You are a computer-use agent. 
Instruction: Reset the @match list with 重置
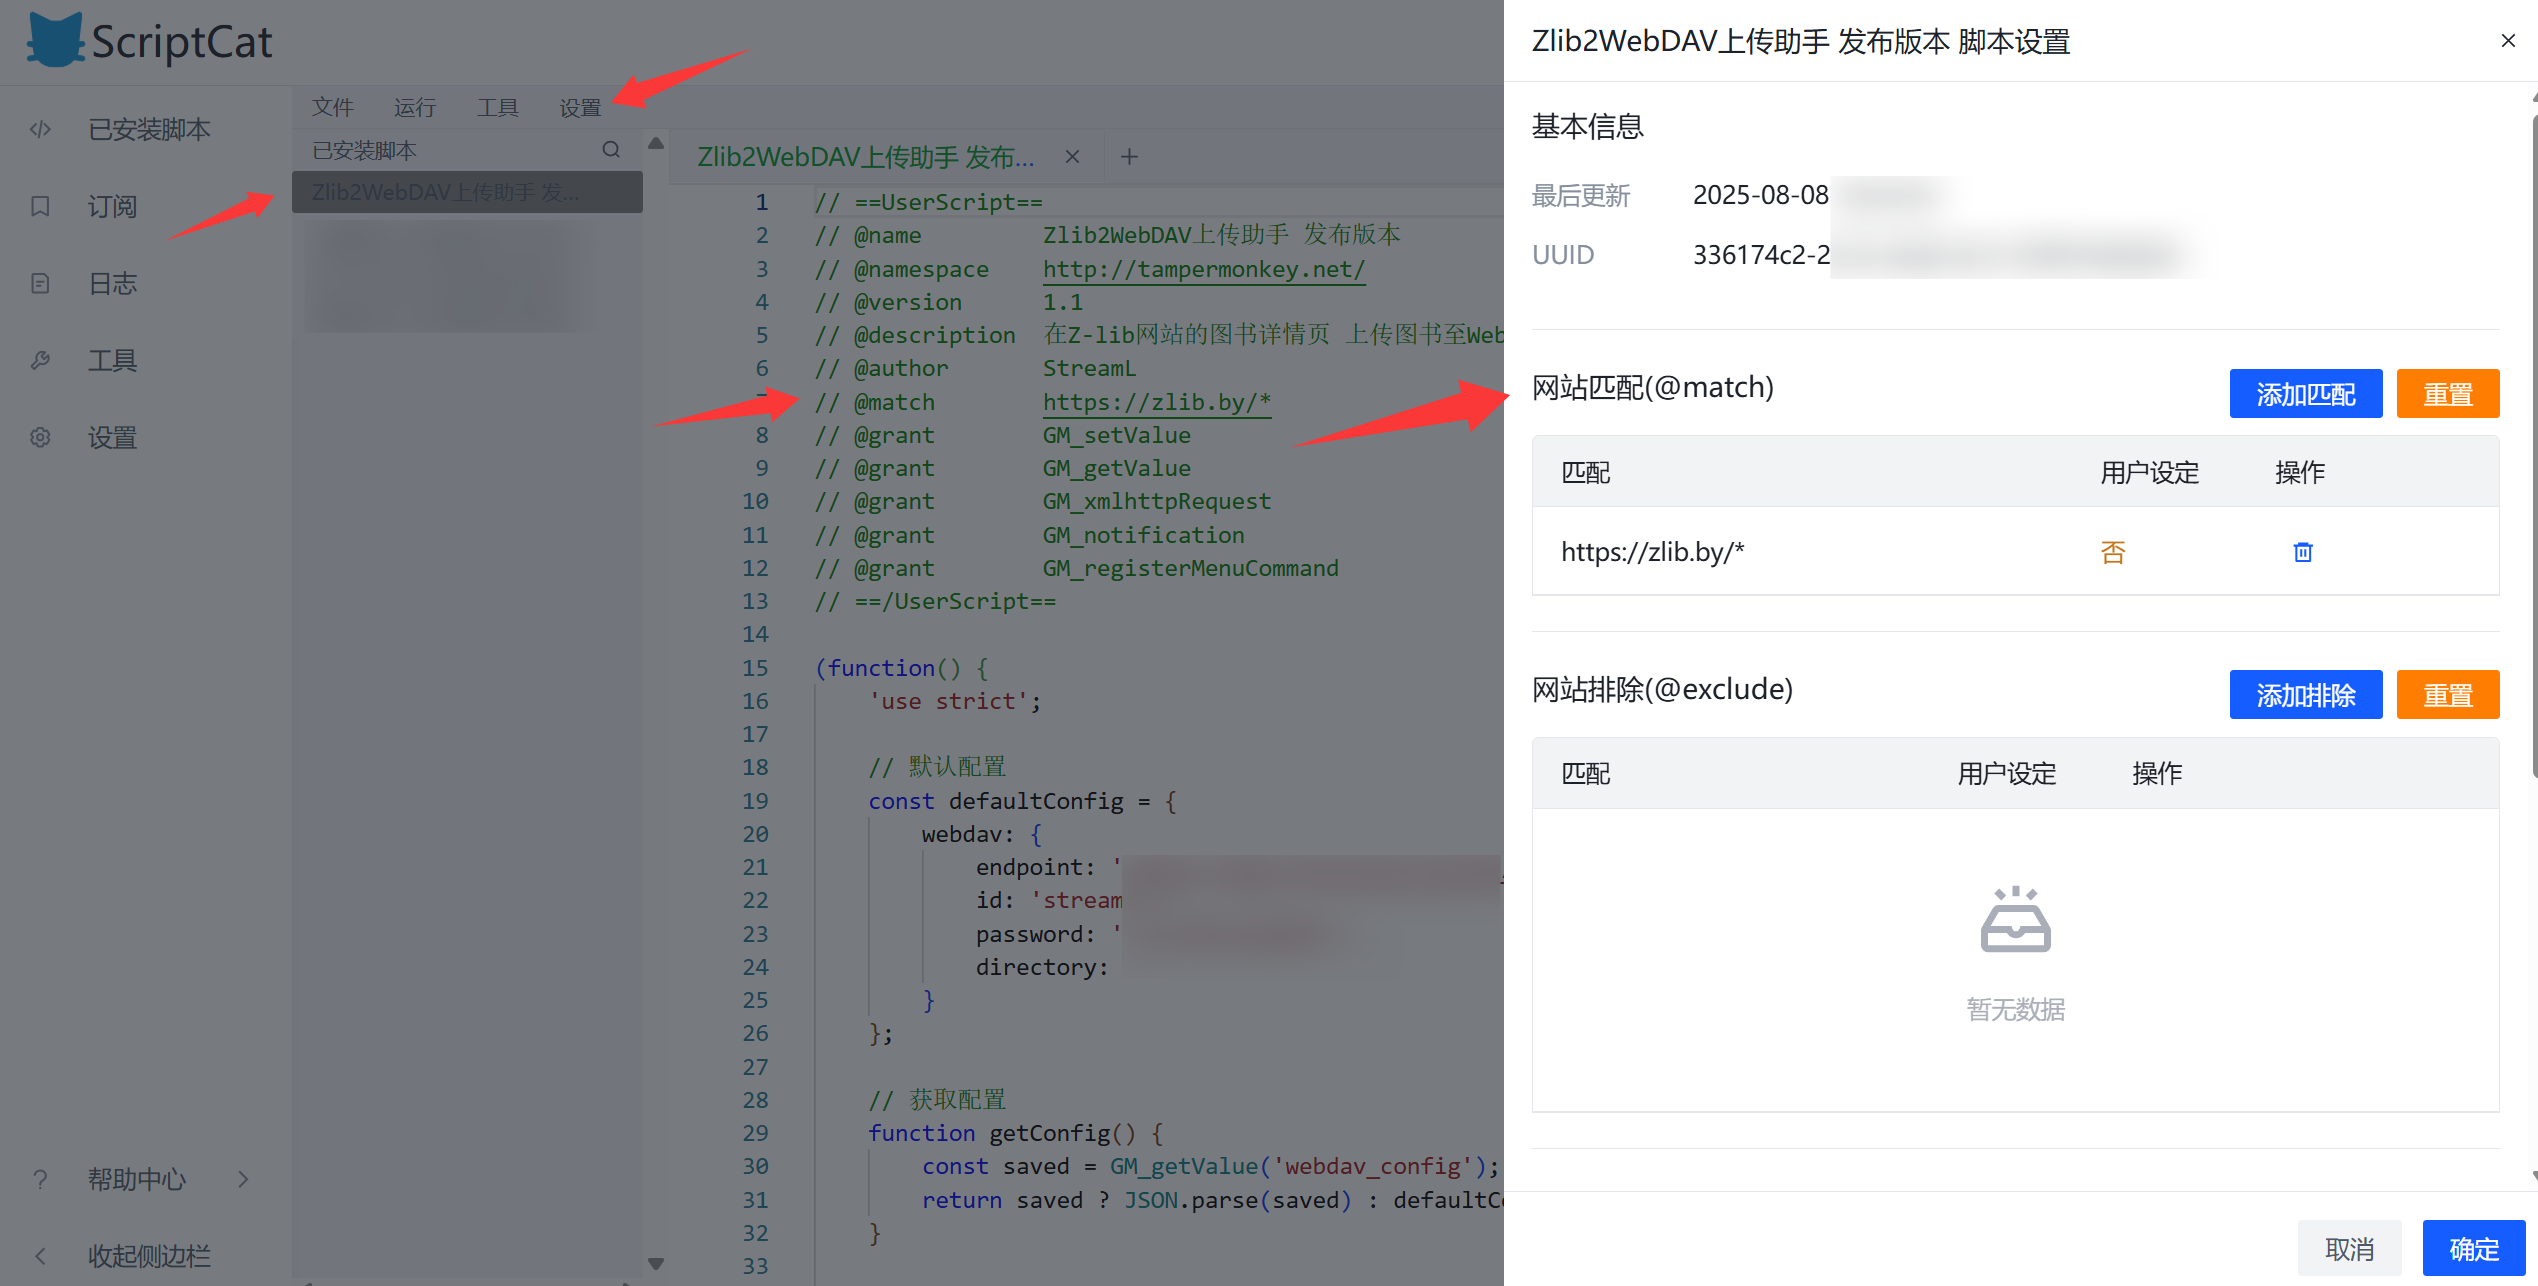pyautogui.click(x=2447, y=394)
